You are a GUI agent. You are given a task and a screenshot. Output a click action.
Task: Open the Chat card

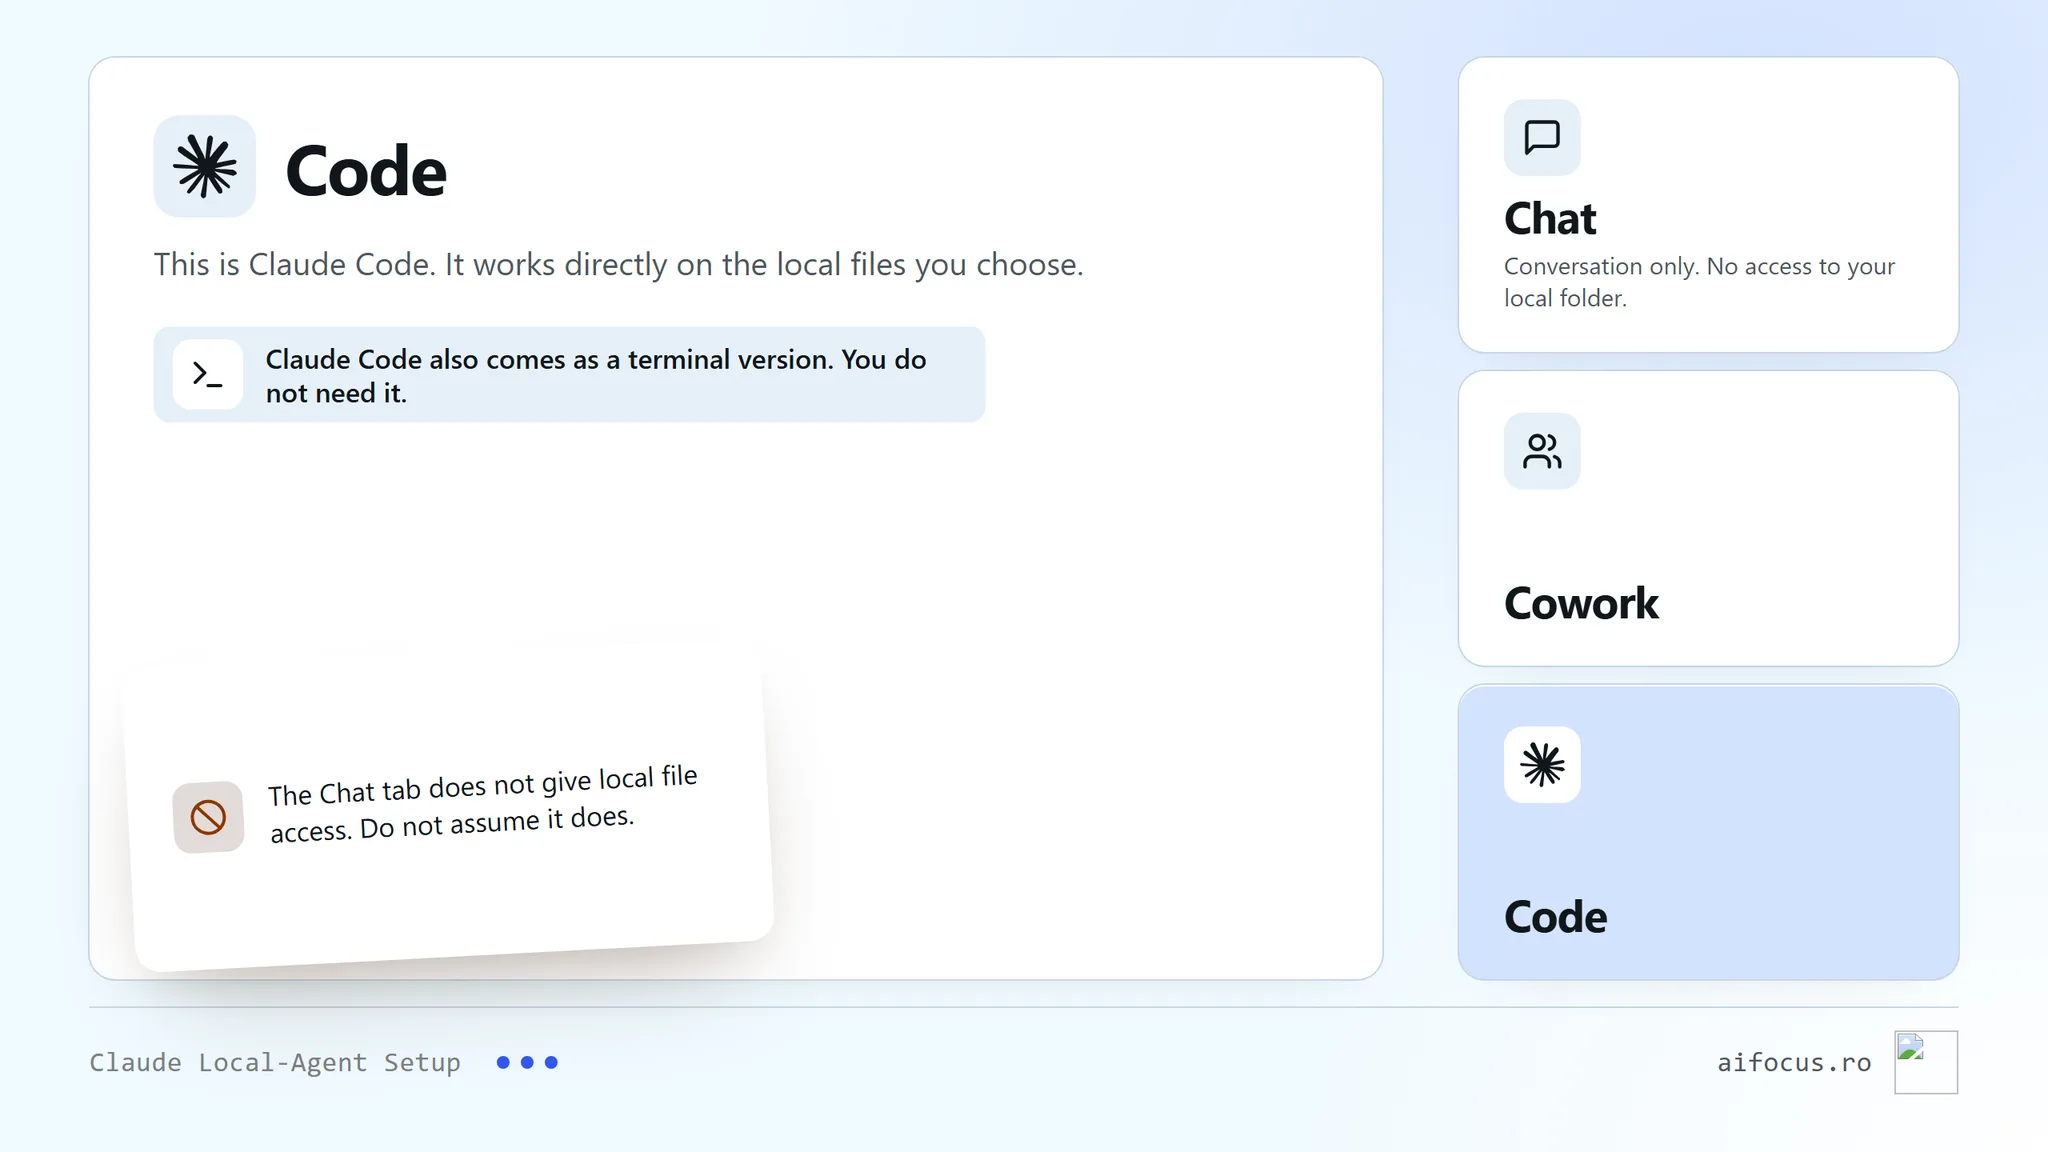click(x=1708, y=205)
